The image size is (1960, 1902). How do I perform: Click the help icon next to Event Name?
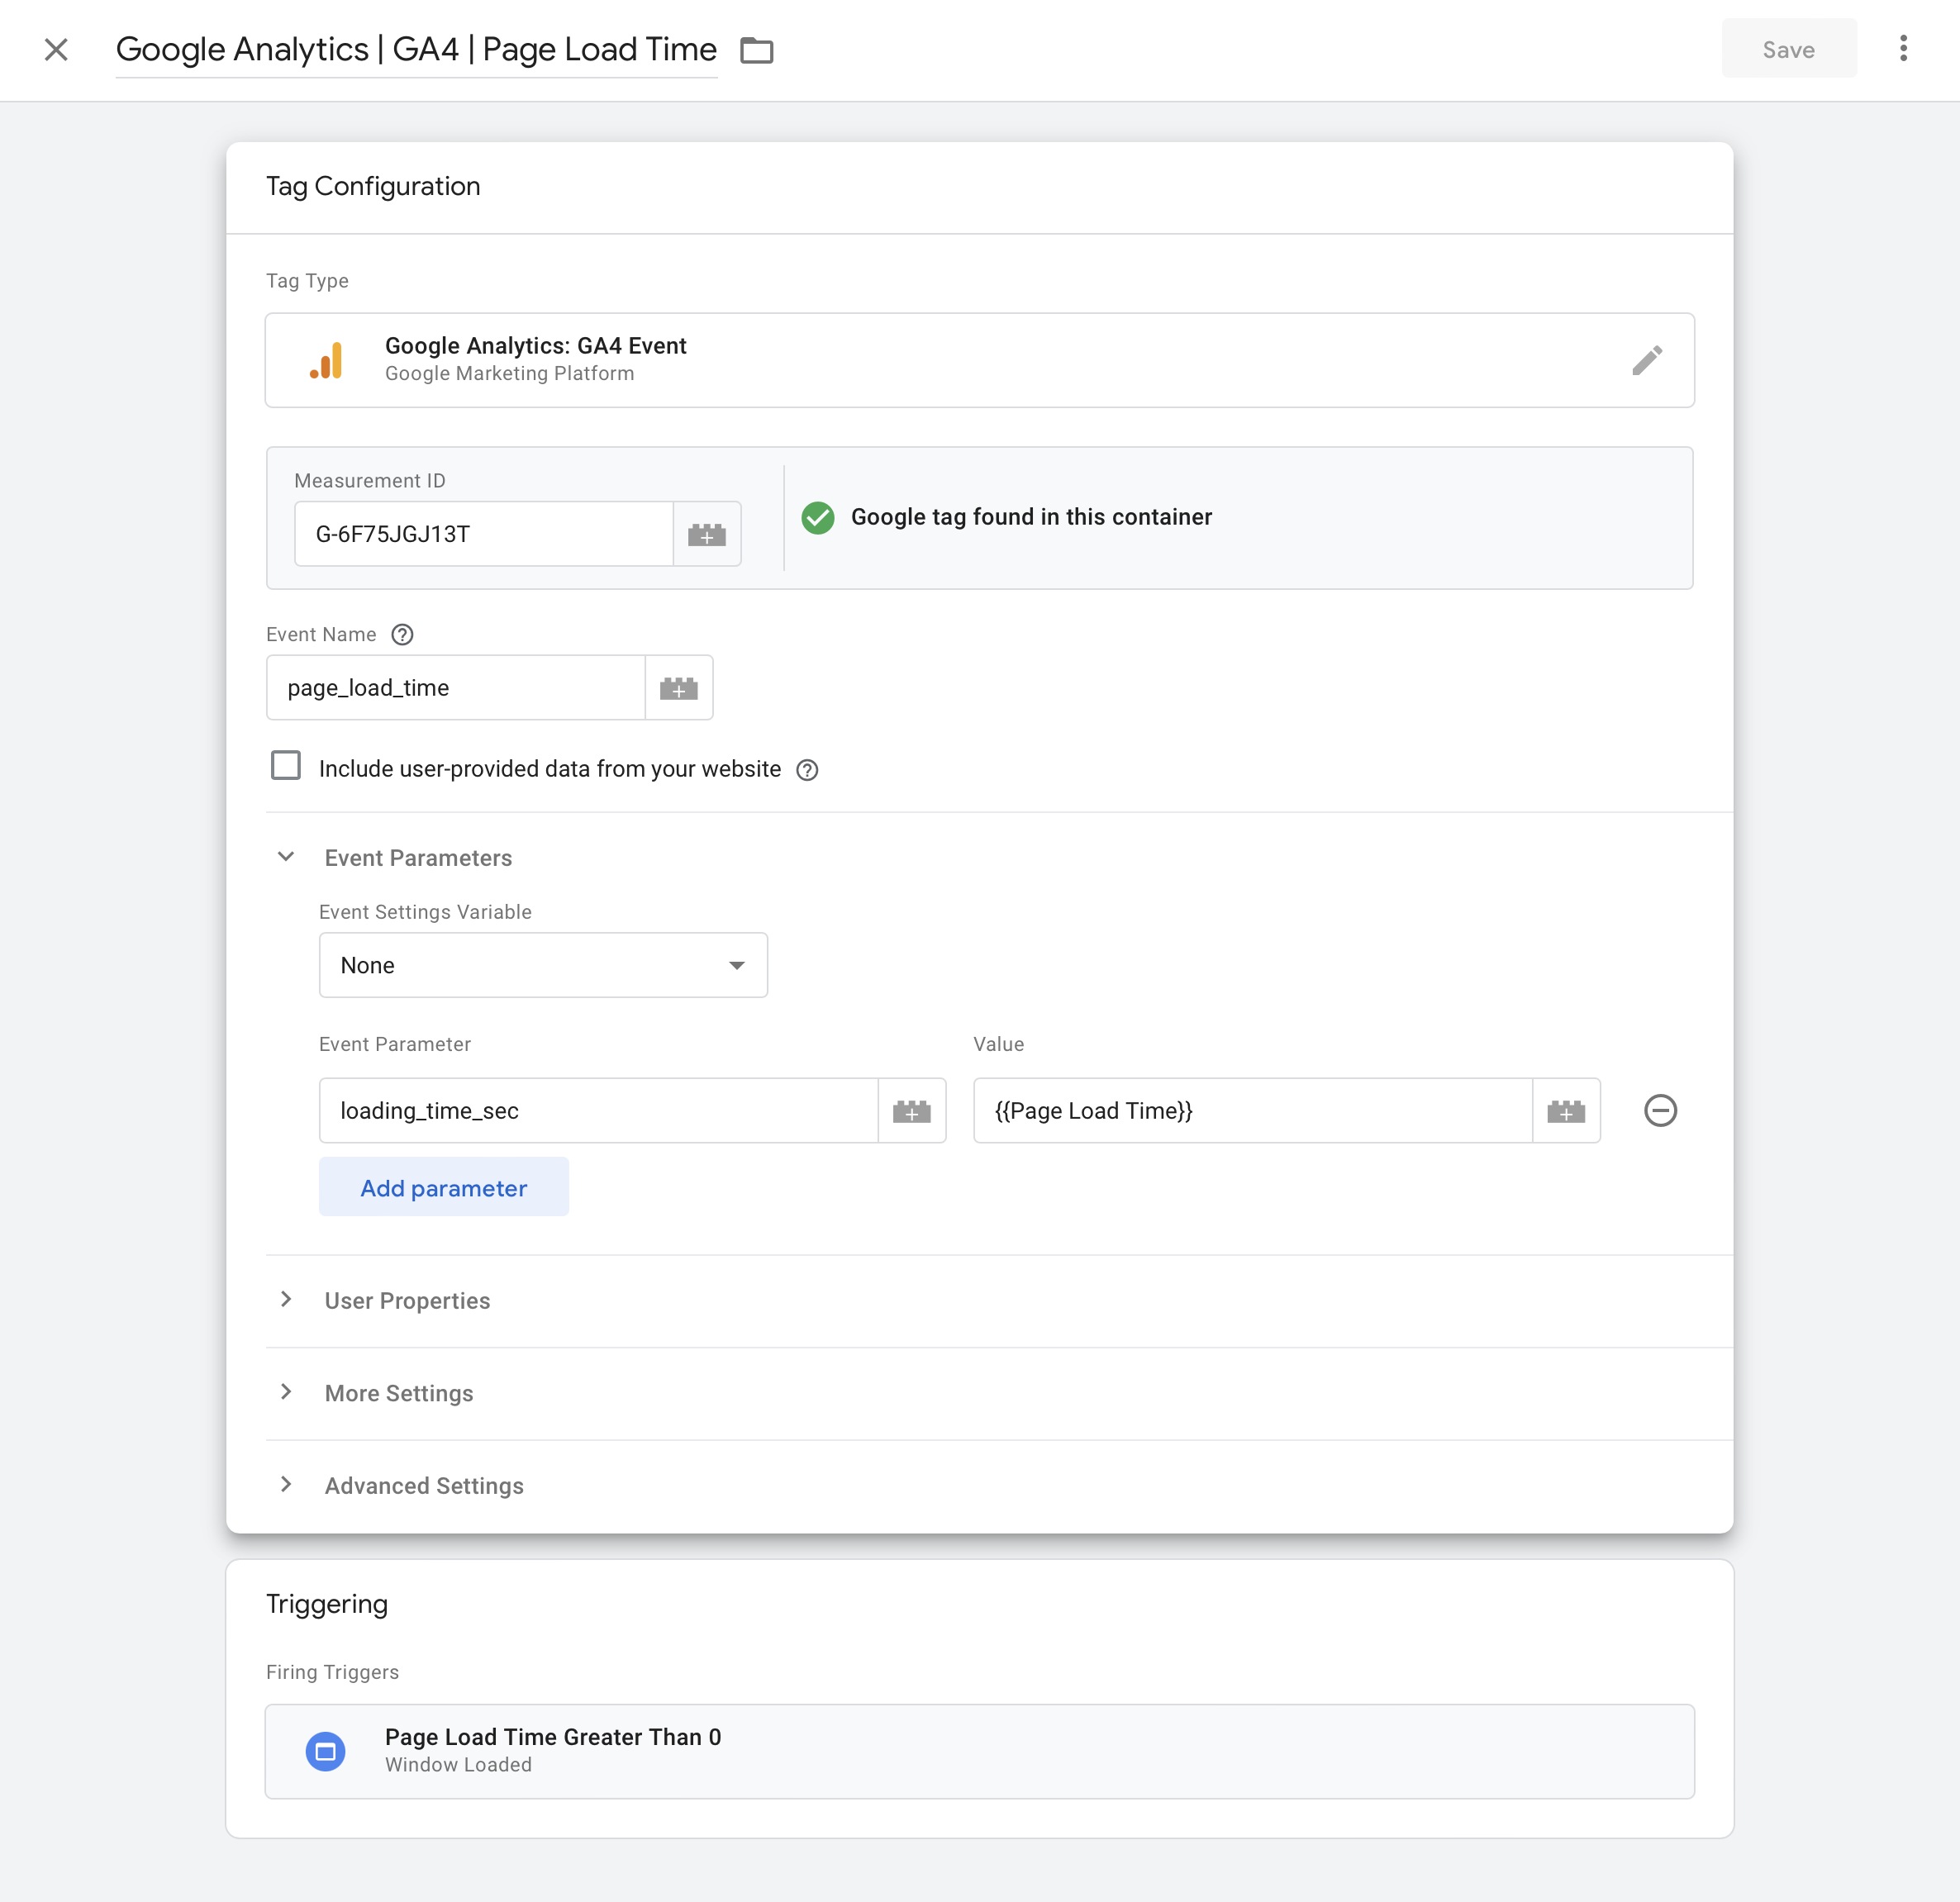[x=402, y=634]
